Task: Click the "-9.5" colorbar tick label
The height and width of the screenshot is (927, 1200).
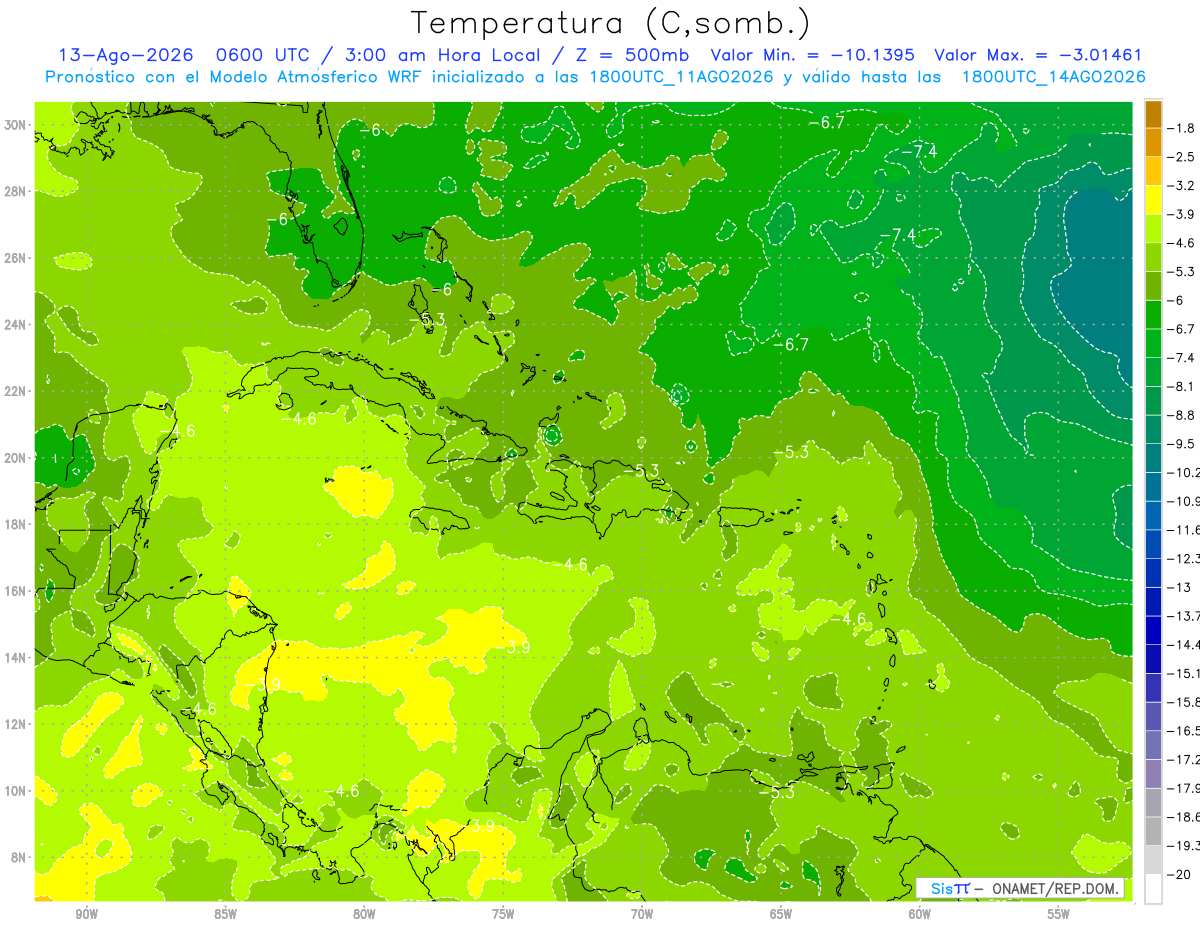Action: pos(1183,444)
